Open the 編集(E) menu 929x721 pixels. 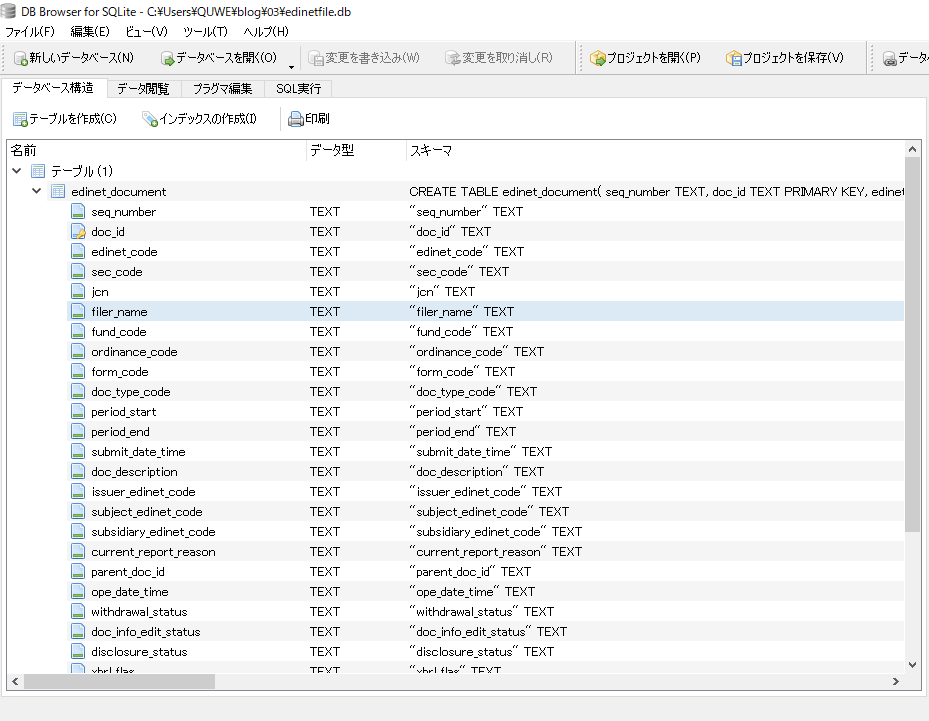(90, 31)
